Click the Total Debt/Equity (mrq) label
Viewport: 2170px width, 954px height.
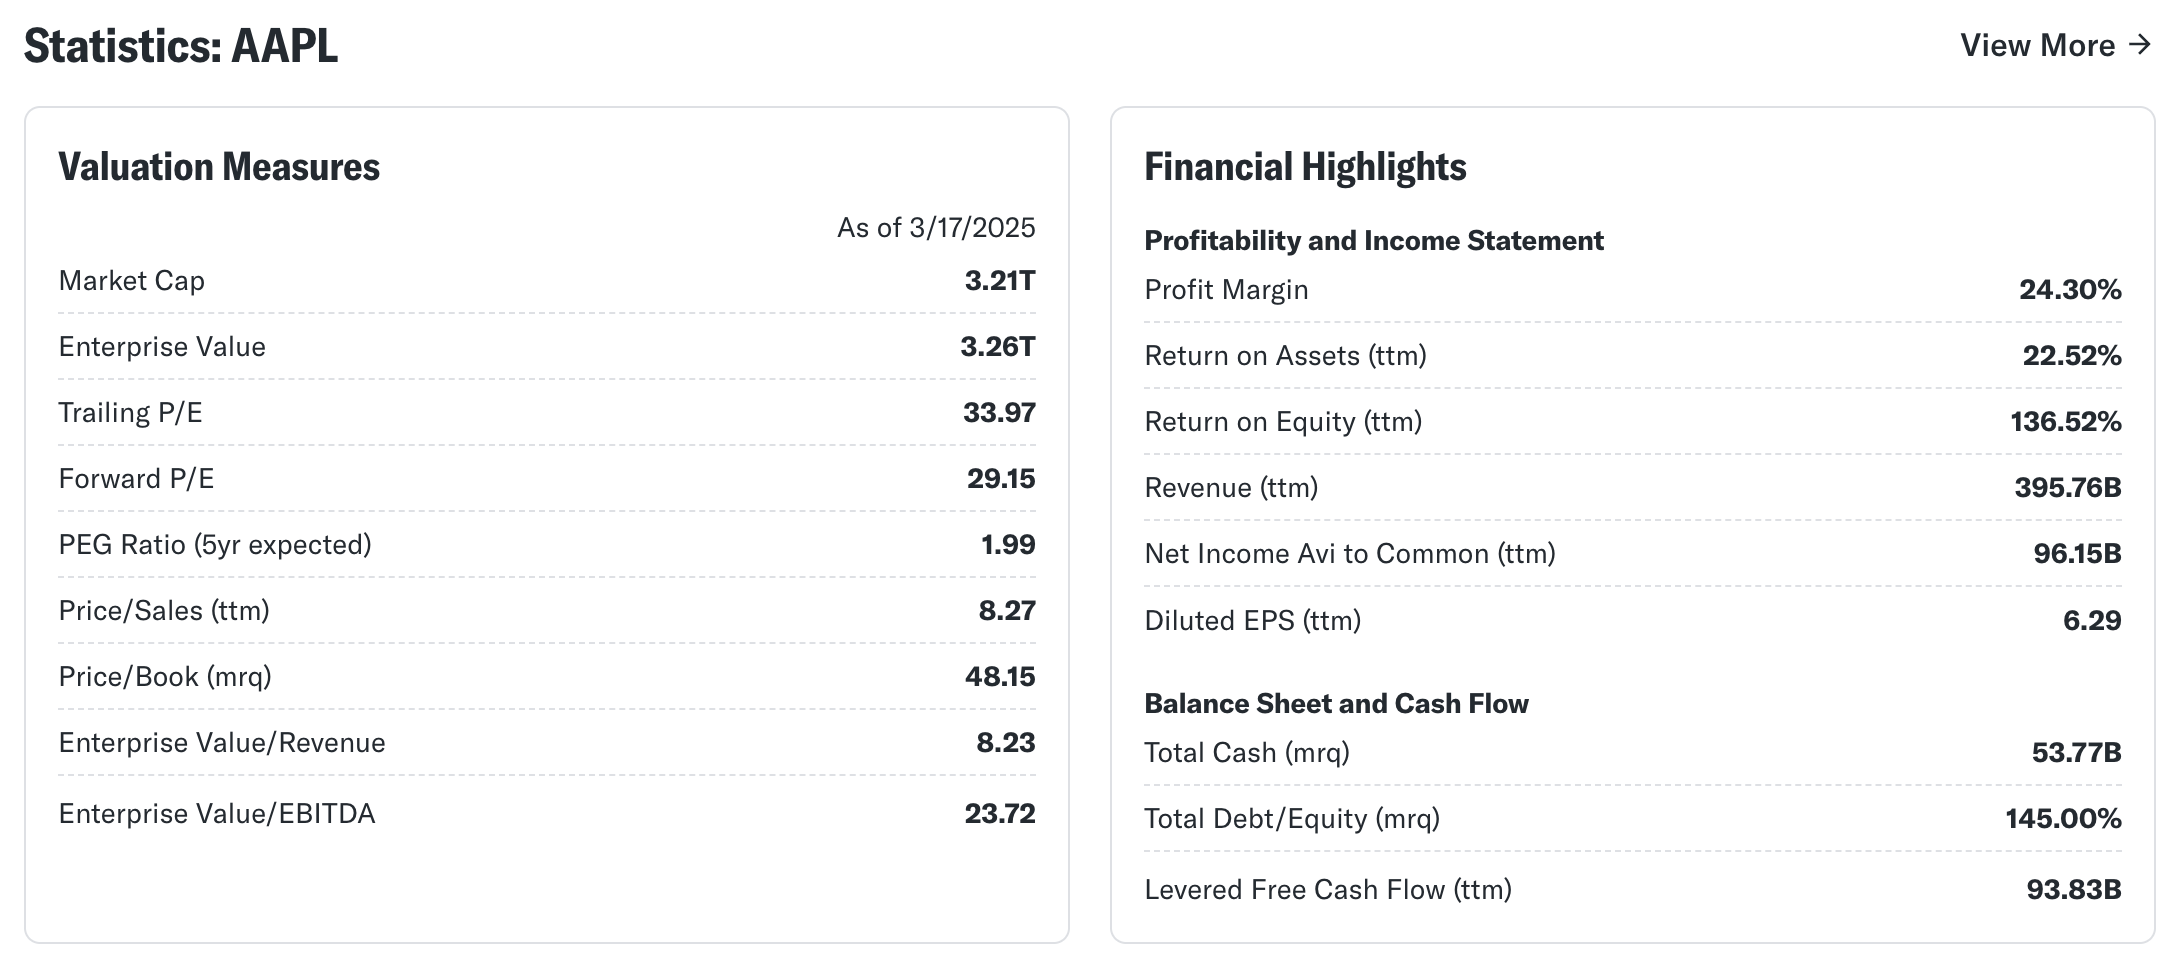[x=1292, y=819]
